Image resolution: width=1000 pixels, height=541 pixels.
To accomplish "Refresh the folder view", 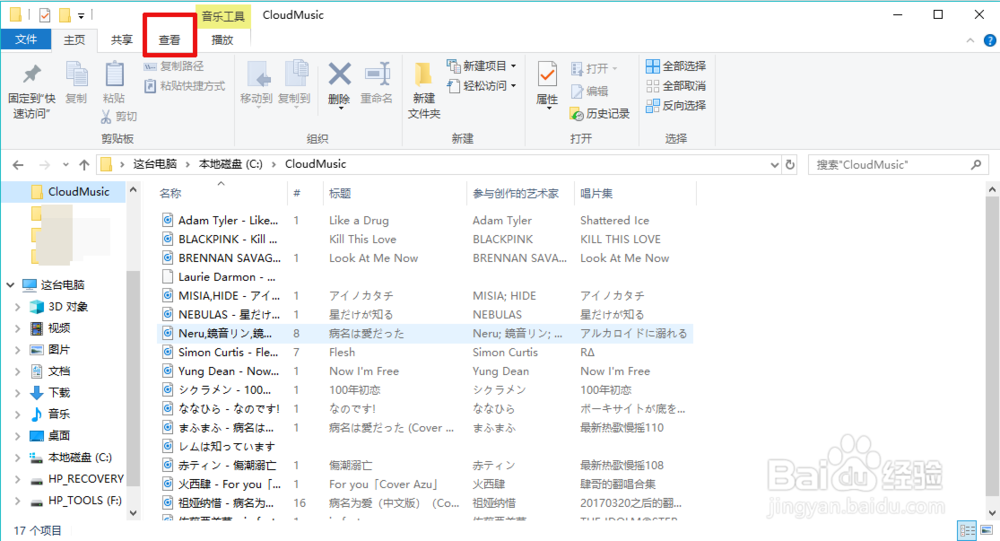I will (790, 165).
